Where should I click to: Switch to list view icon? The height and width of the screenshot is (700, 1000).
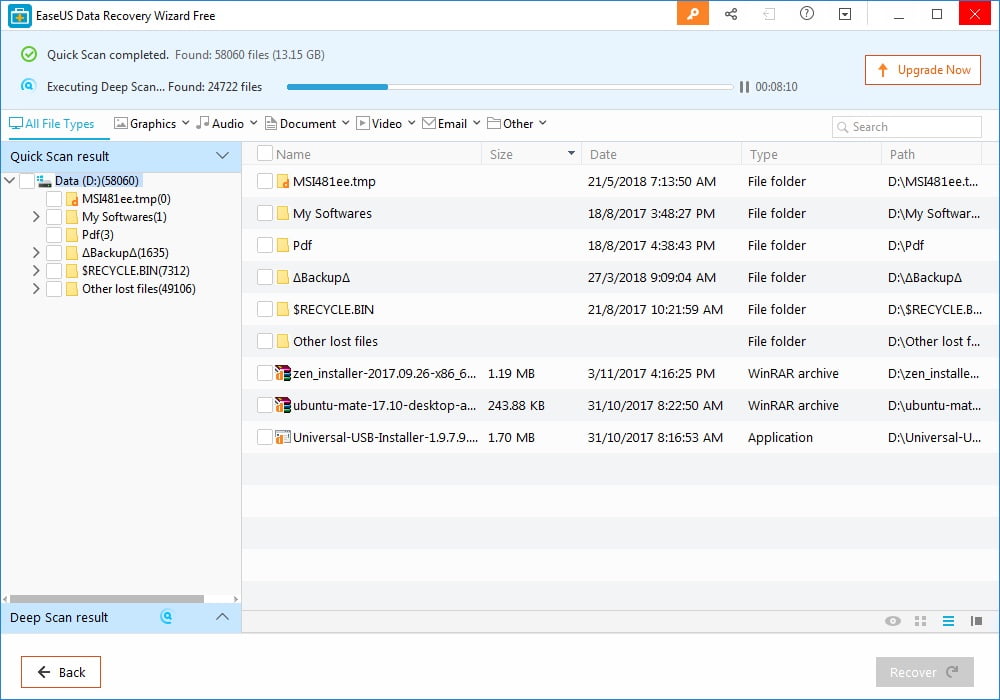tap(948, 622)
